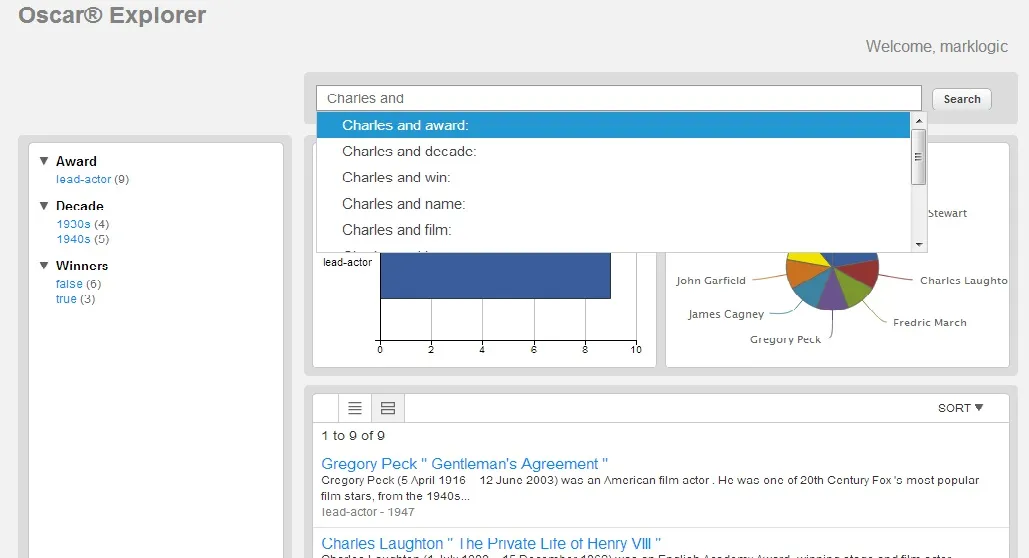Click 'Welcome, marklogic' text
The width and height of the screenshot is (1029, 558).
[x=936, y=47]
